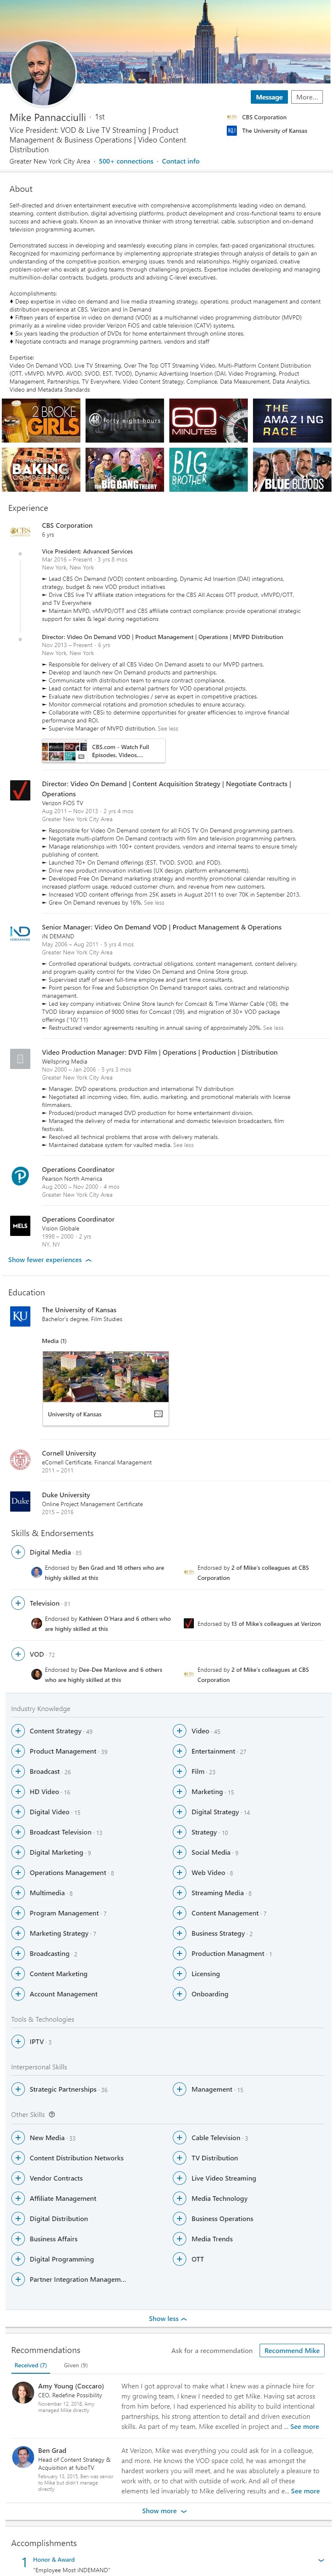Open the More... profile actions button
Image resolution: width=333 pixels, height=2576 pixels.
pyautogui.click(x=307, y=97)
